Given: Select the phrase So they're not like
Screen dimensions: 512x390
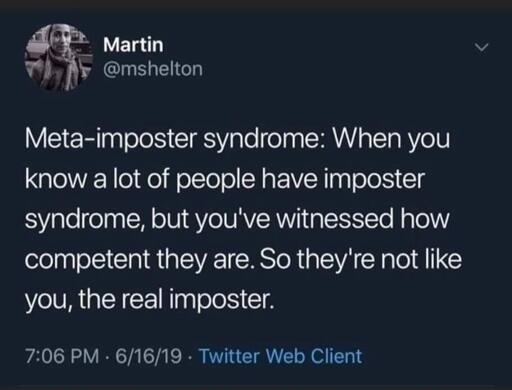Looking at the screenshot, I should (360, 259).
